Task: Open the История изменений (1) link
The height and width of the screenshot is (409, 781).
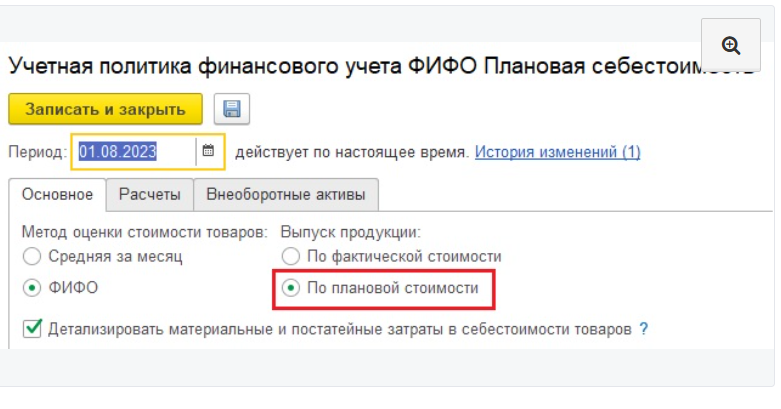Action: click(557, 152)
